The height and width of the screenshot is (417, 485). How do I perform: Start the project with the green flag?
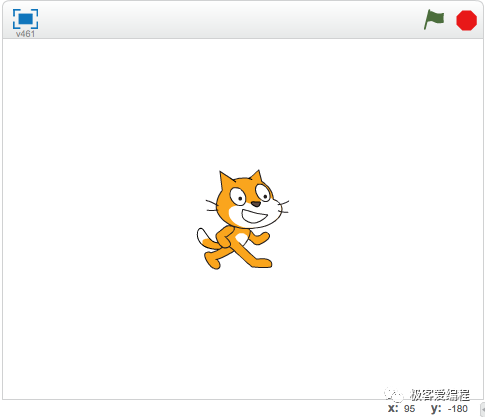434,20
